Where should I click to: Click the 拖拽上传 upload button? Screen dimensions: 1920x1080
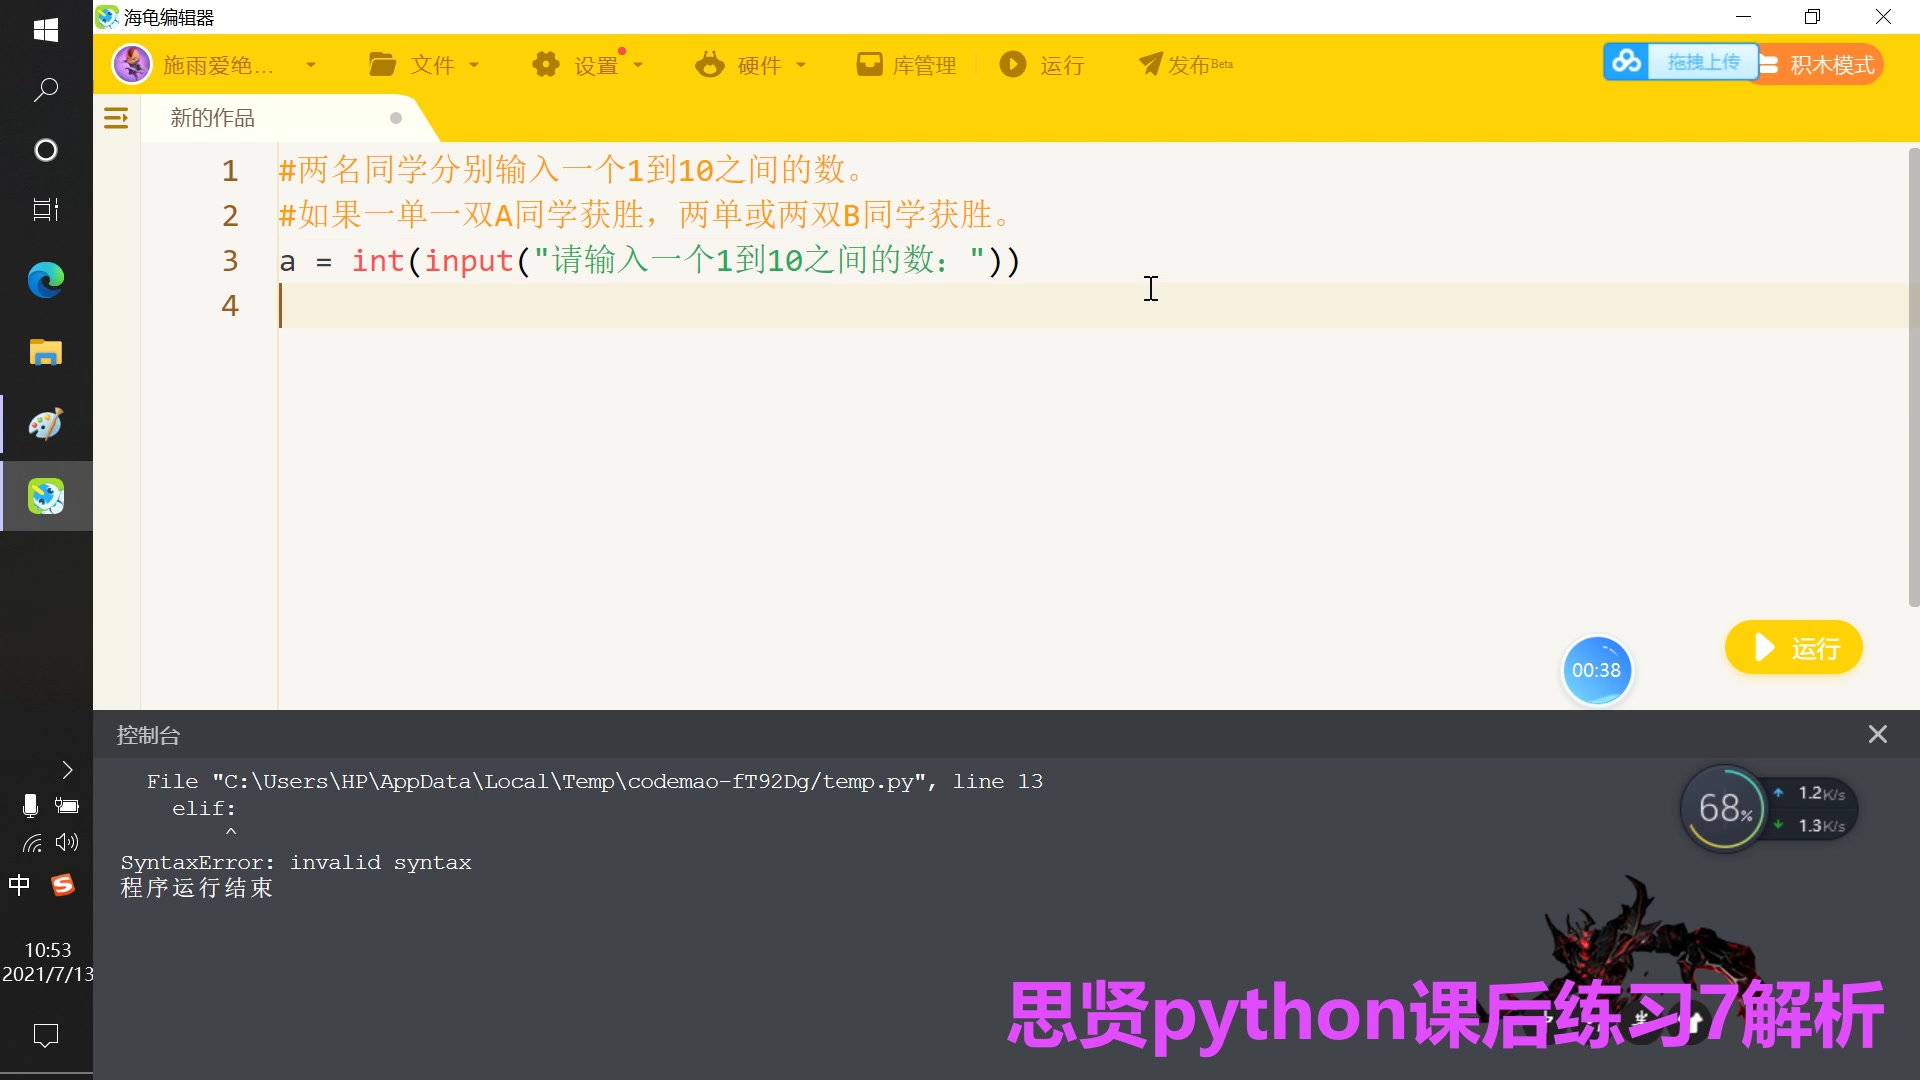click(1703, 62)
